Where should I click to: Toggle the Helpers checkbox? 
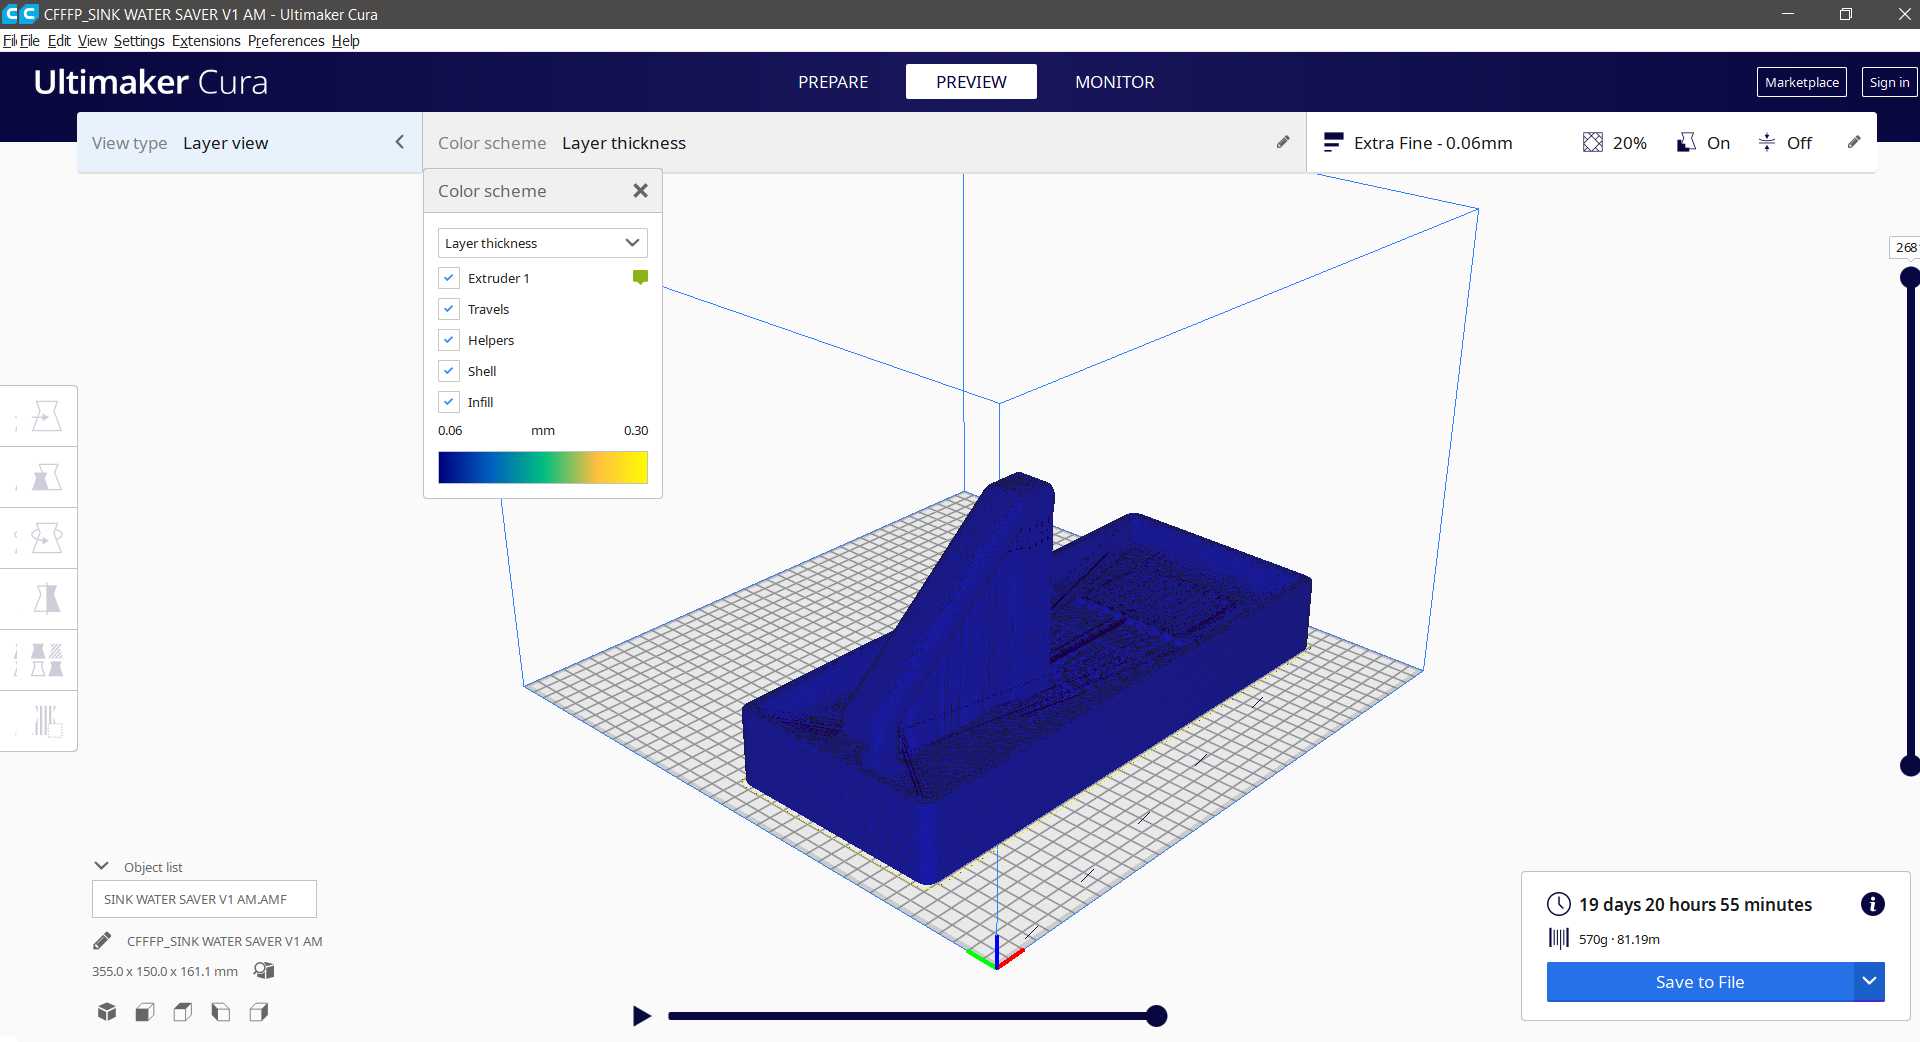(x=449, y=340)
